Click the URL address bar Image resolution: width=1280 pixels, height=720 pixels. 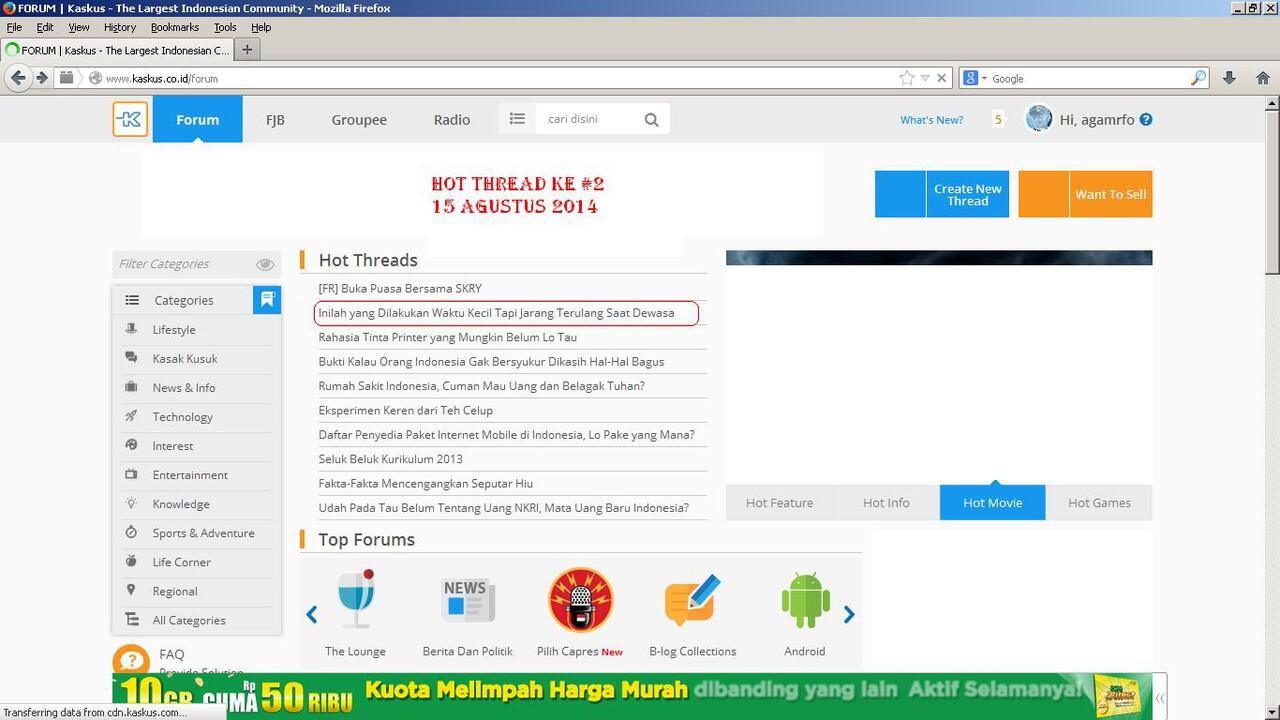coord(500,78)
